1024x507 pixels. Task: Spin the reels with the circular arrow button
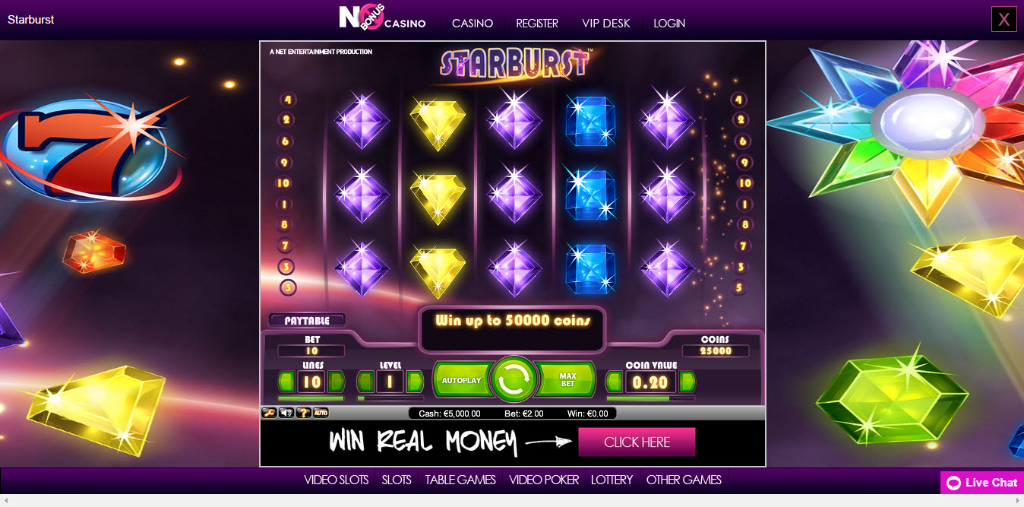click(514, 379)
